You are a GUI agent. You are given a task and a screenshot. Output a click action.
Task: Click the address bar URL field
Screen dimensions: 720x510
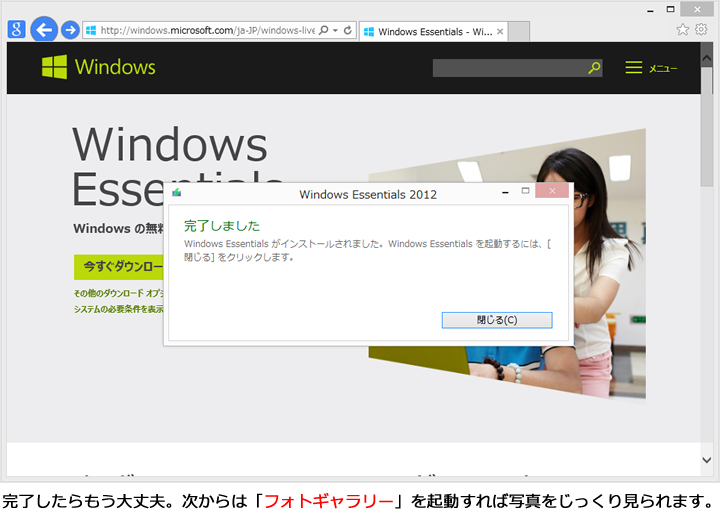207,30
